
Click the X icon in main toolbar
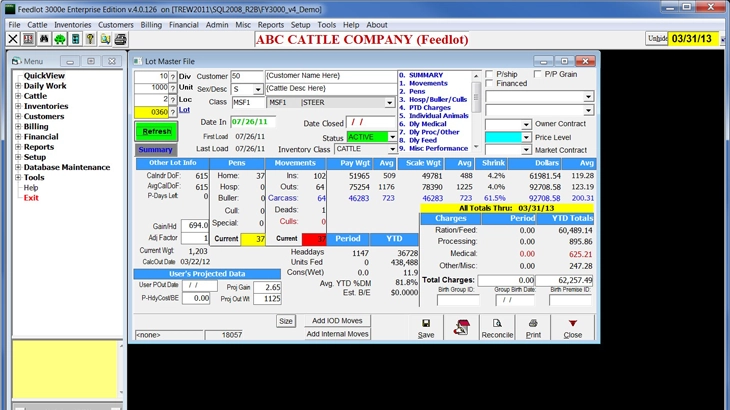pos(13,39)
